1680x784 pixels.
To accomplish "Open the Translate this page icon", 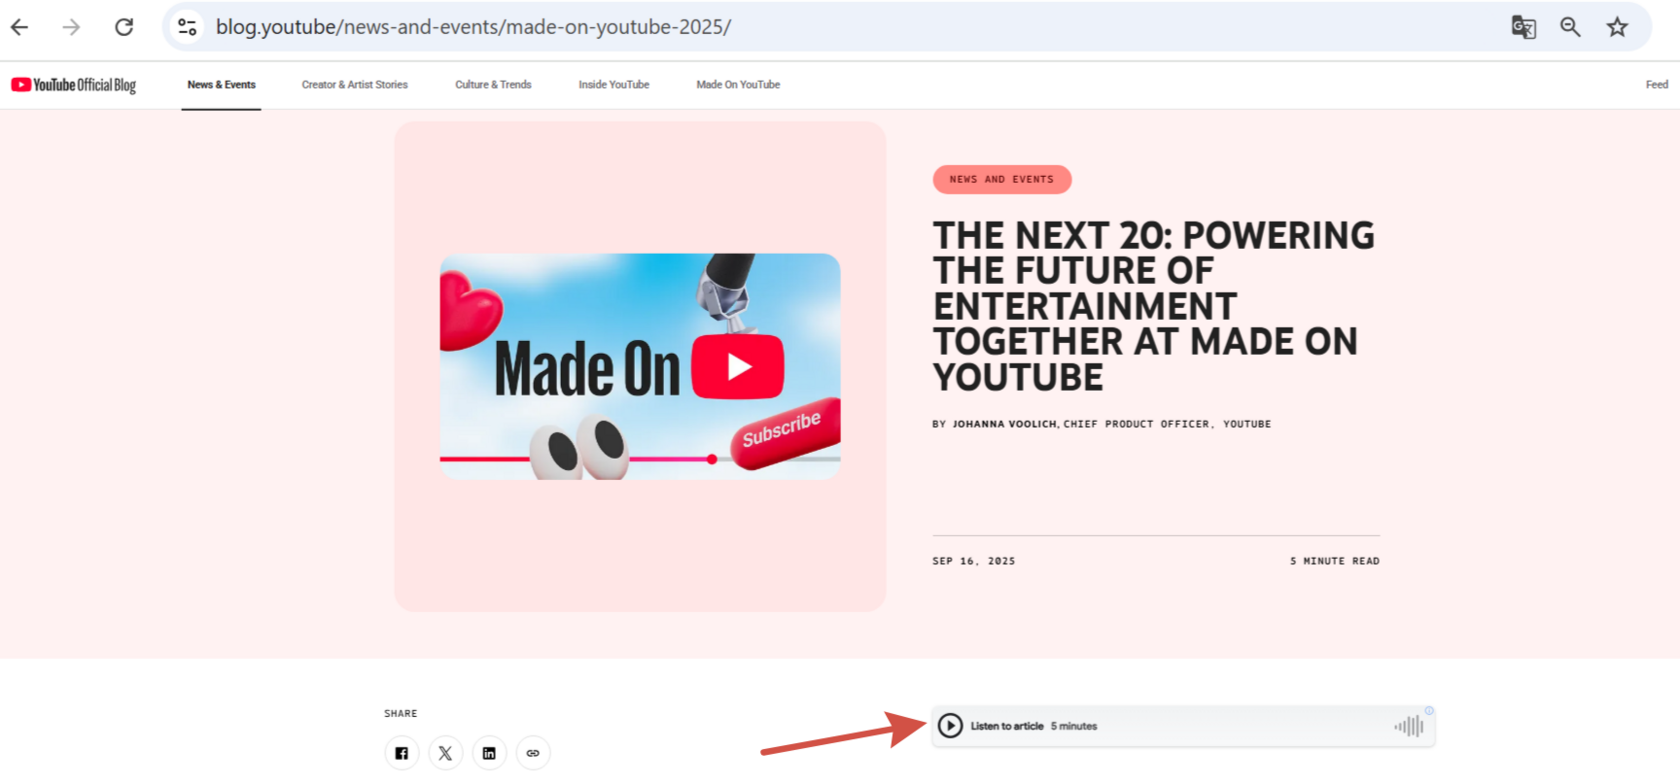I will pyautogui.click(x=1523, y=27).
